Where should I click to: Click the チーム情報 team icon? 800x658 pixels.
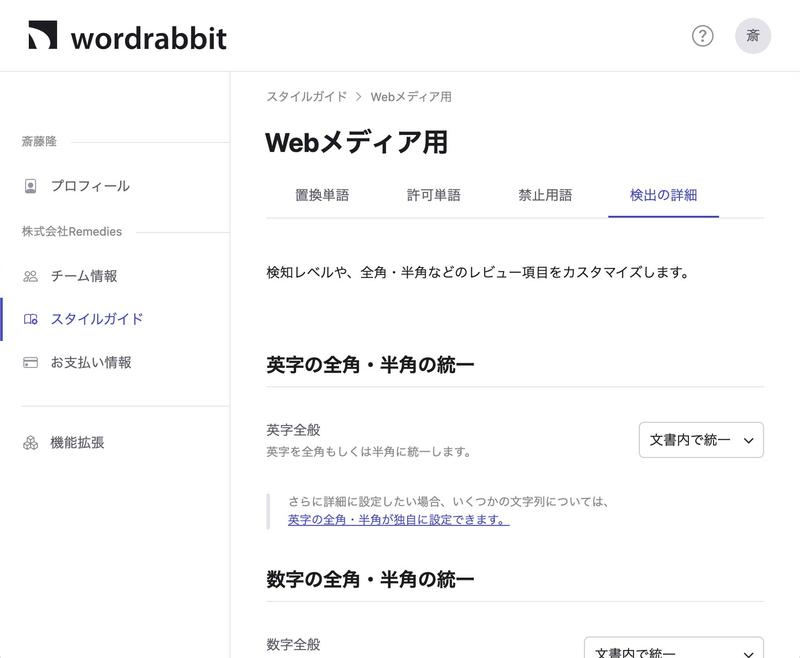pos(32,275)
